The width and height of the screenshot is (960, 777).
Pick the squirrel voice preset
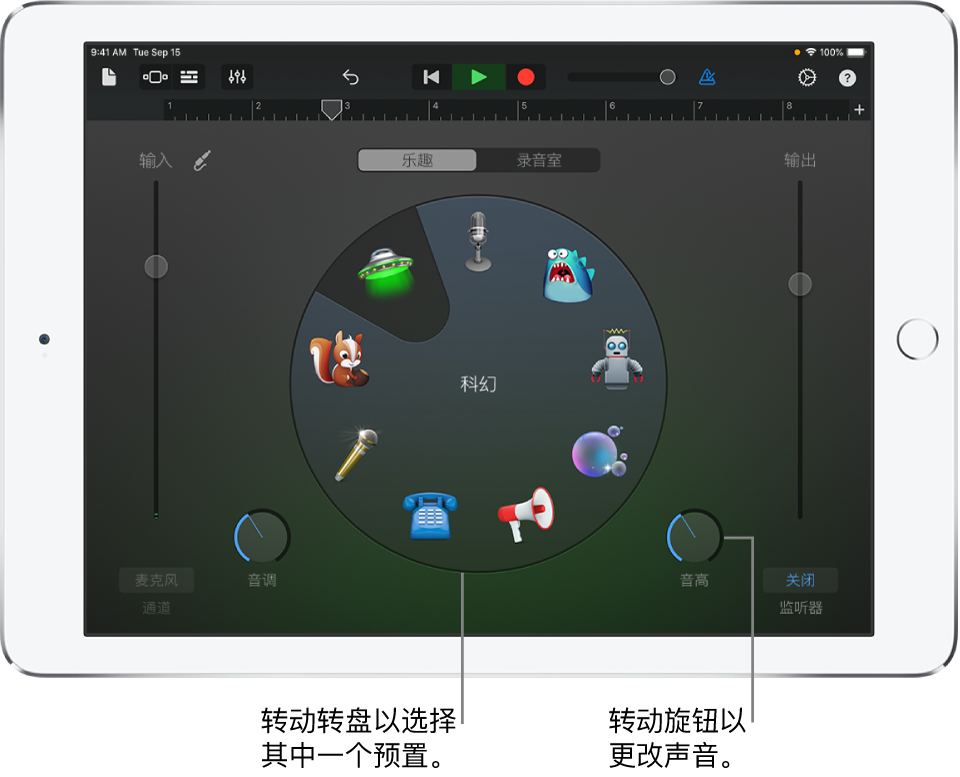[x=339, y=360]
